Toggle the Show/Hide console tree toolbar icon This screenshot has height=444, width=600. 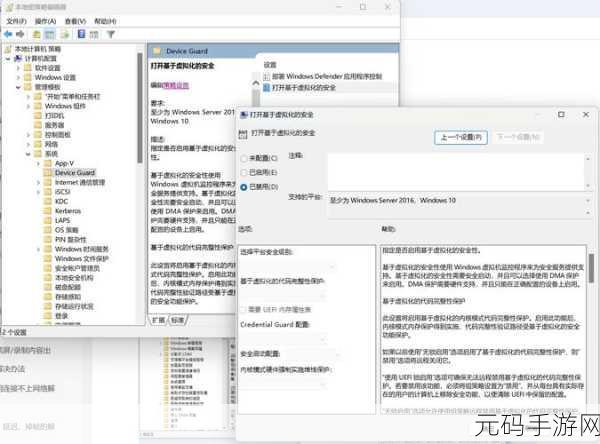[50, 34]
